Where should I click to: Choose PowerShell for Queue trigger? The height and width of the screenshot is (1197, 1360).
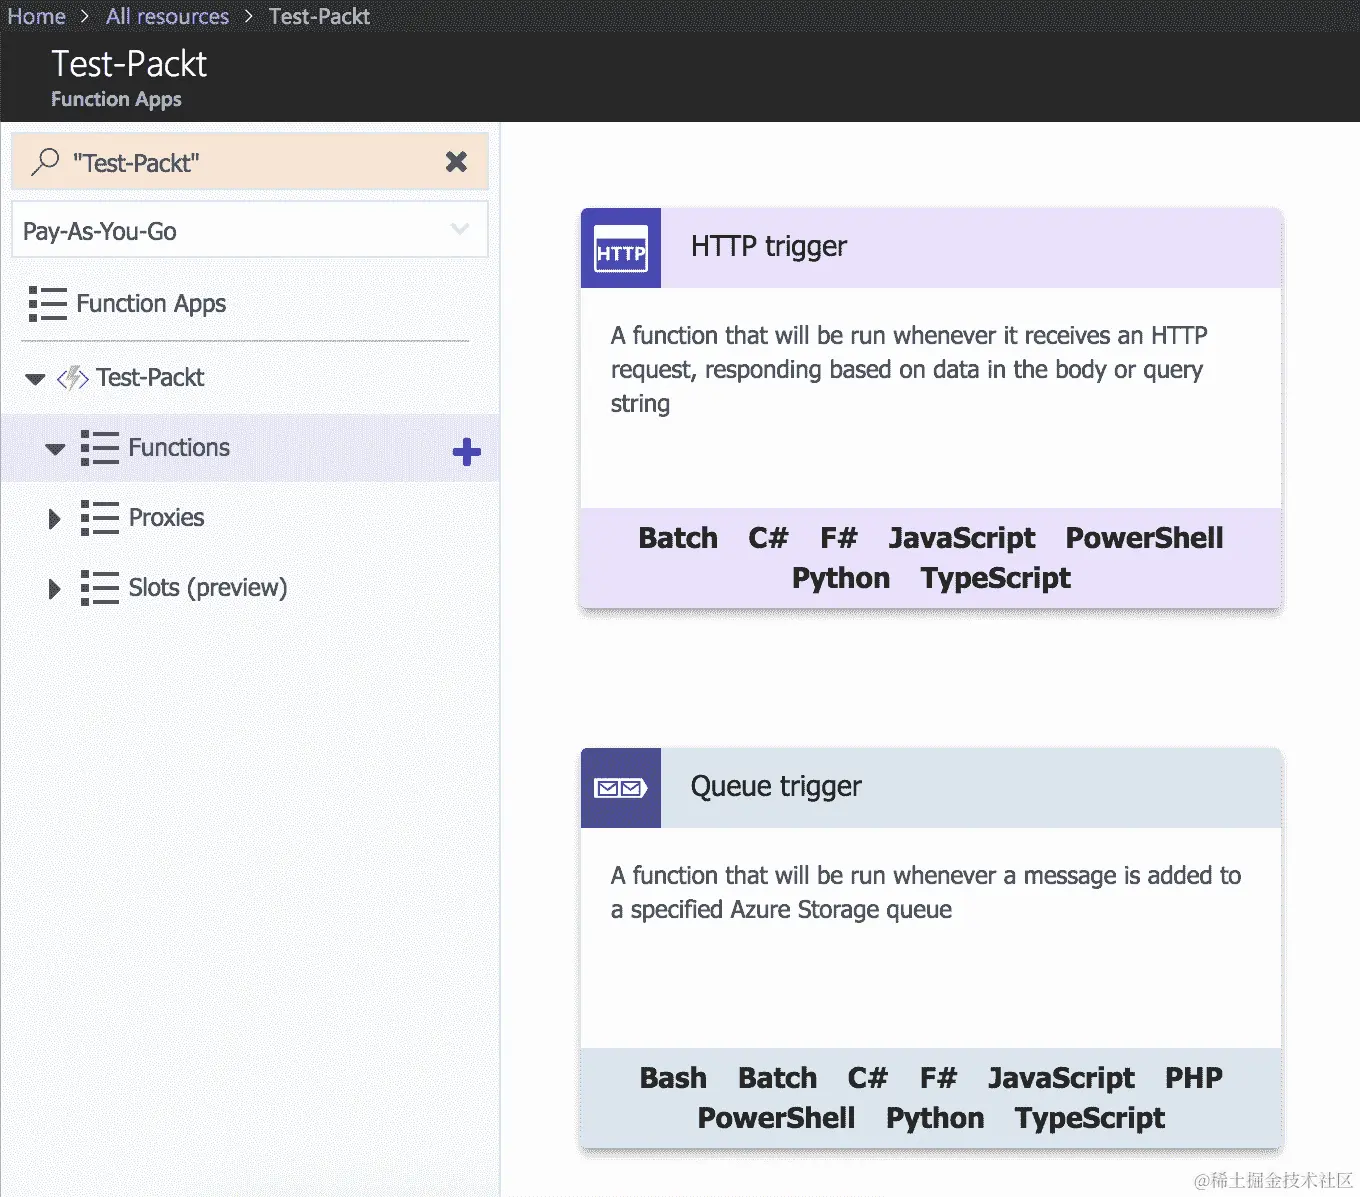pos(776,1118)
